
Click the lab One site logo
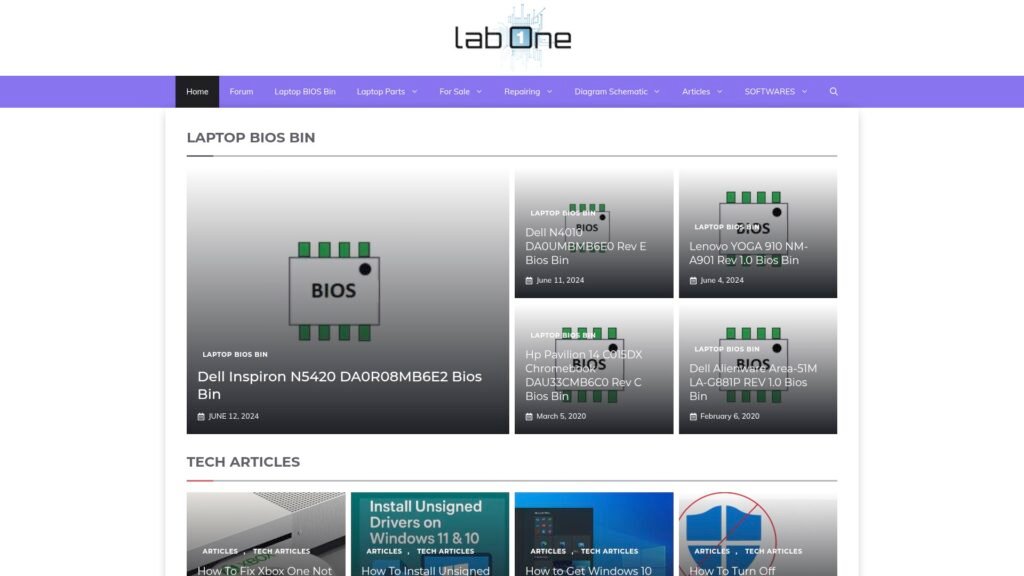coord(513,37)
